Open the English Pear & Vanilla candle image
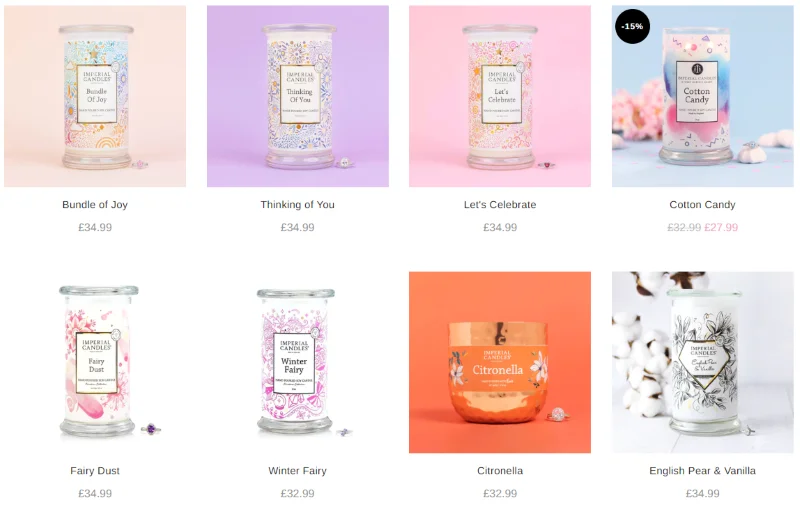This screenshot has width=800, height=505. (x=703, y=362)
